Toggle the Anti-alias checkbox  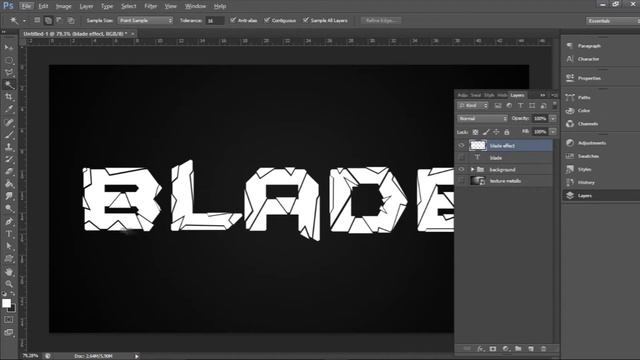[x=233, y=20]
